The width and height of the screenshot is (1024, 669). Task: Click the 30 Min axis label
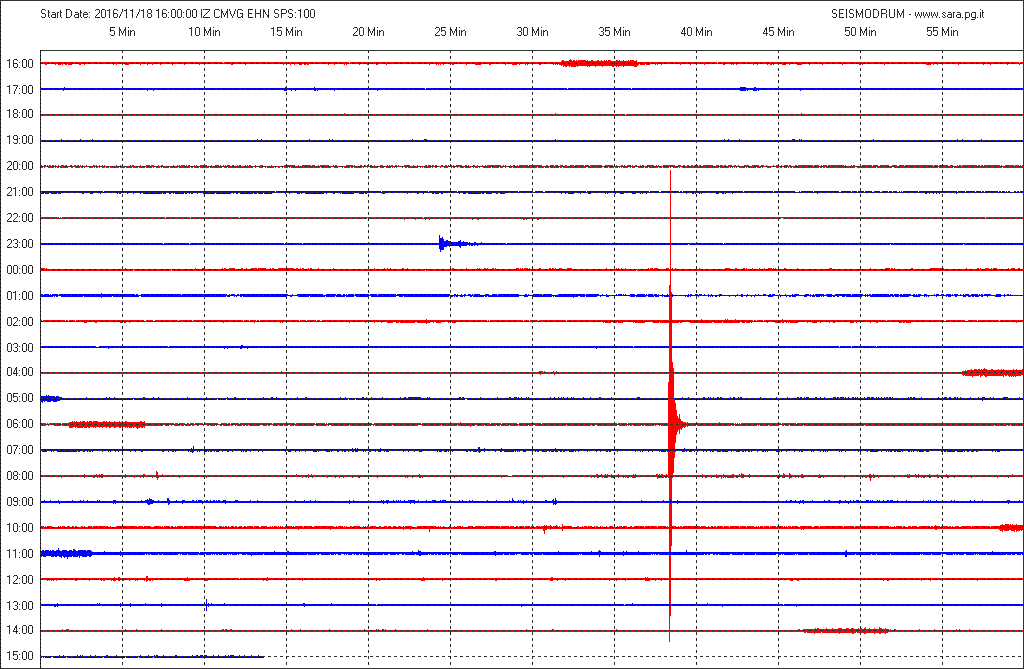click(532, 32)
